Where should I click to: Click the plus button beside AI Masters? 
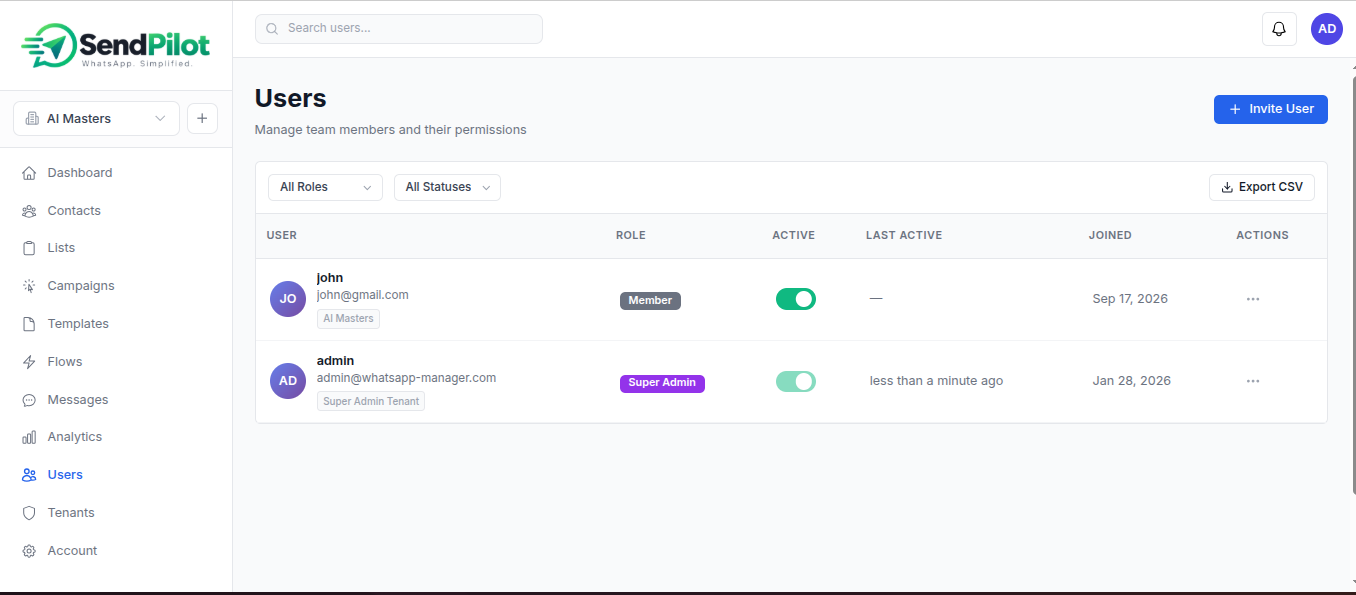tap(202, 118)
